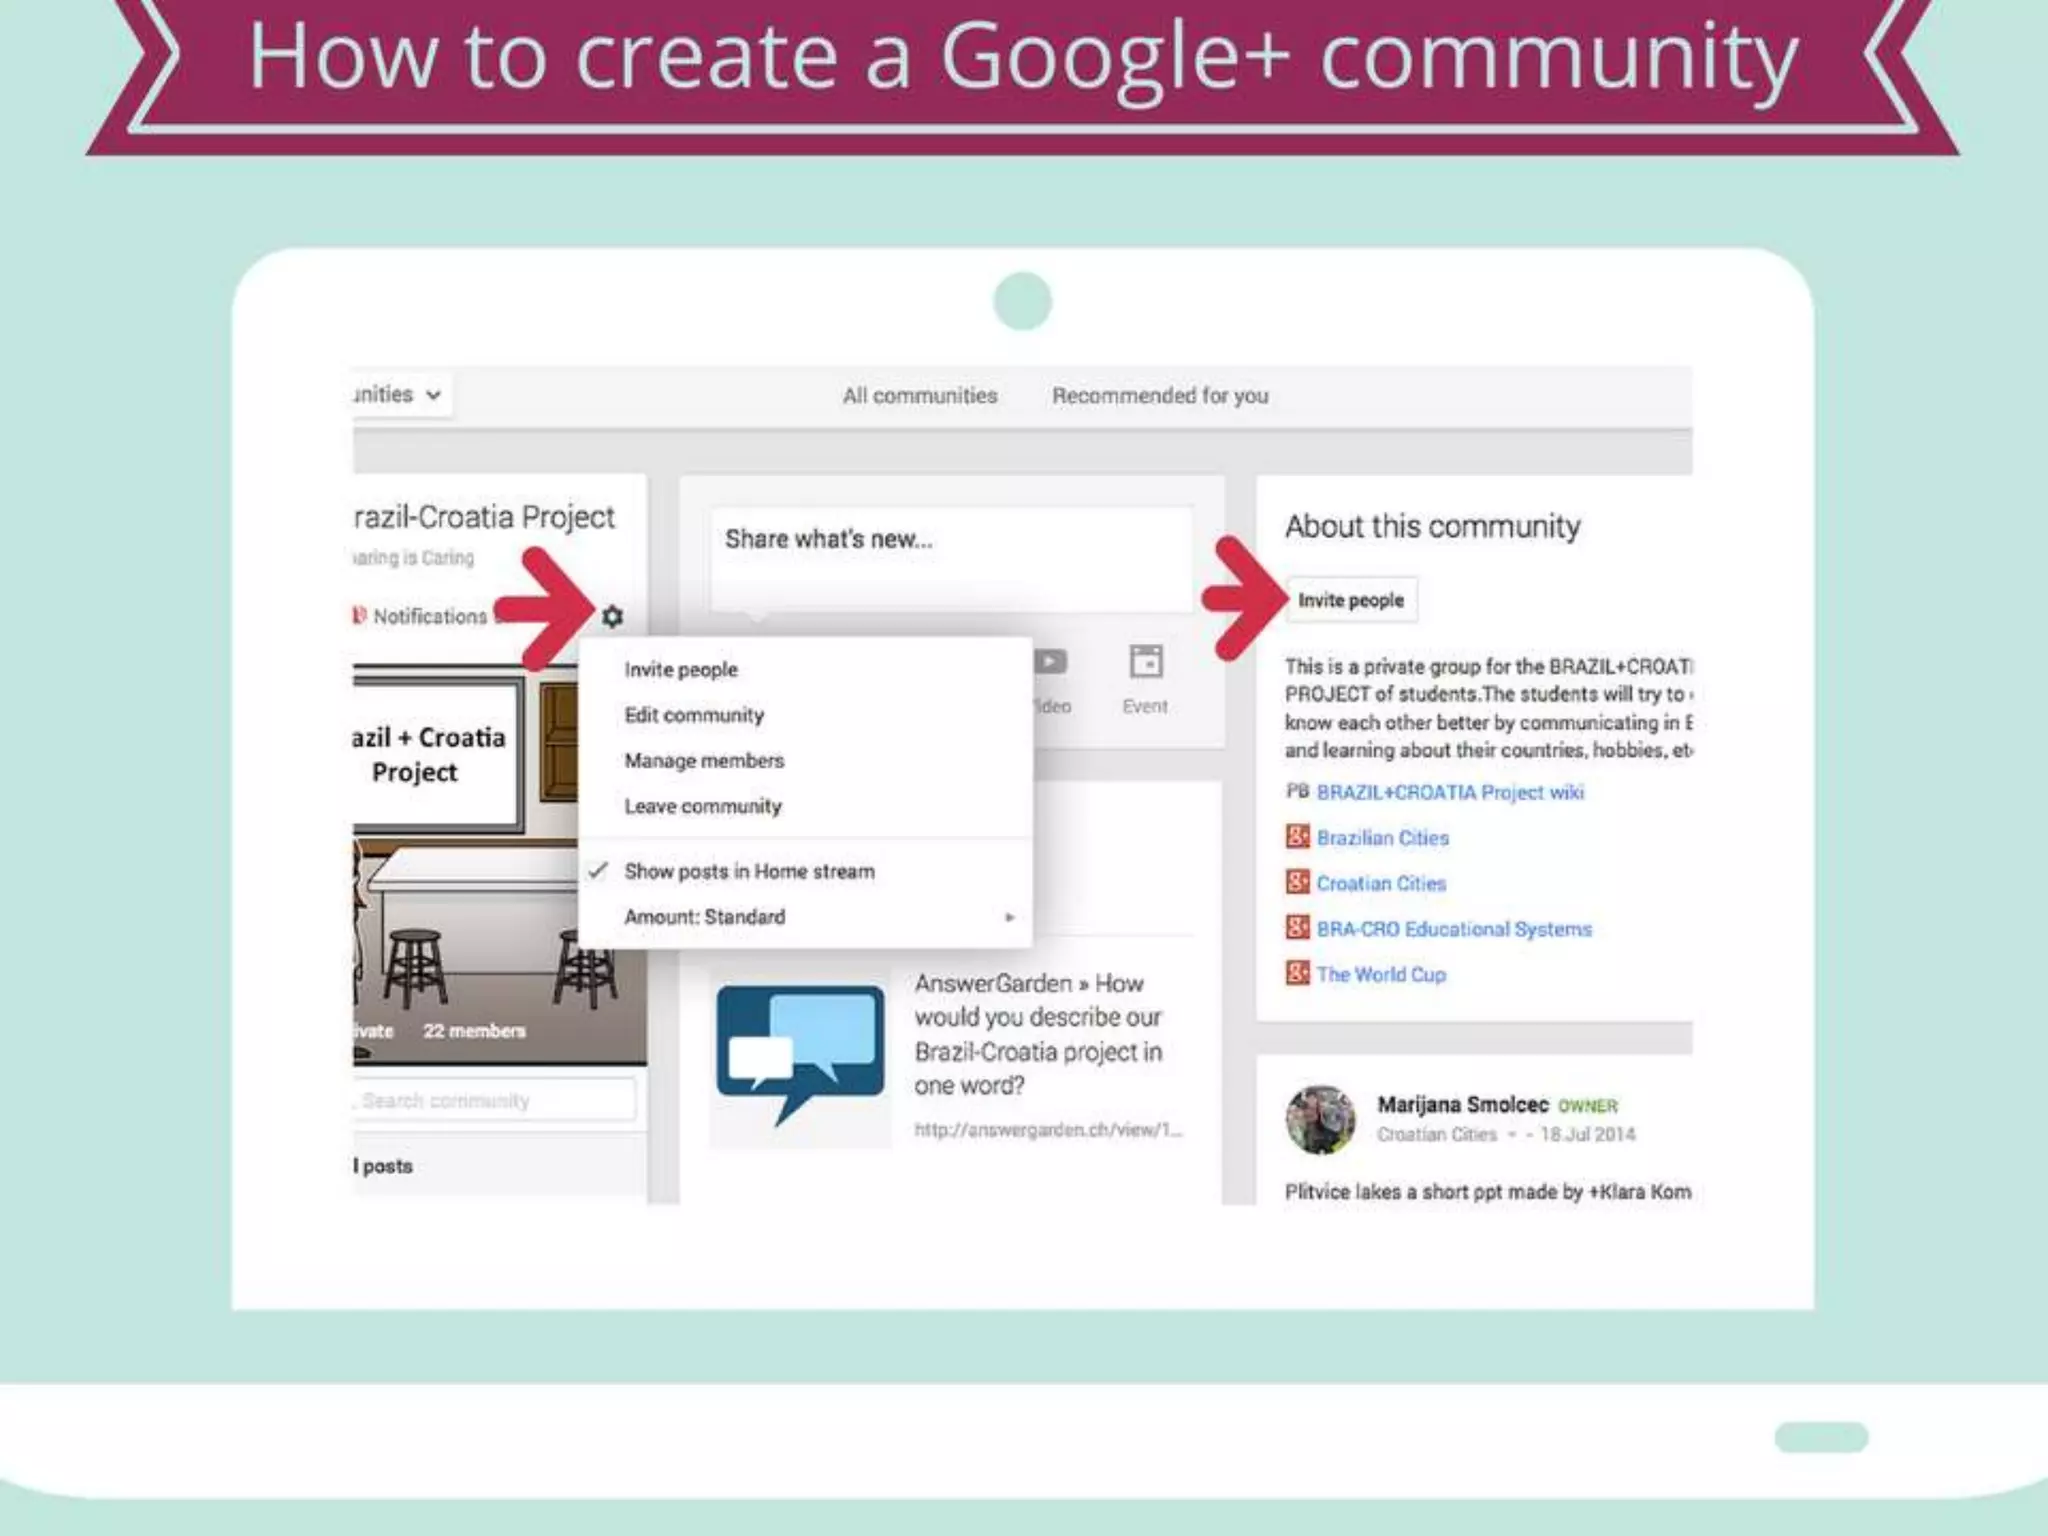
Task: Open the Communities dropdown chevron
Action: click(433, 395)
